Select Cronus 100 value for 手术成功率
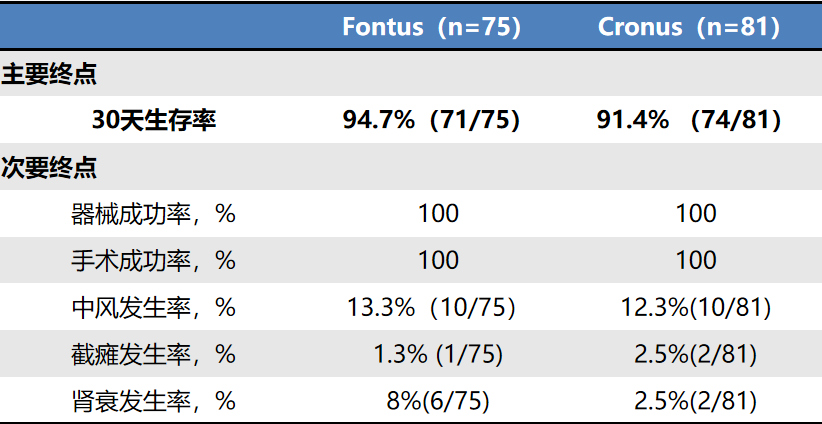The height and width of the screenshot is (424, 822). pyautogui.click(x=696, y=260)
